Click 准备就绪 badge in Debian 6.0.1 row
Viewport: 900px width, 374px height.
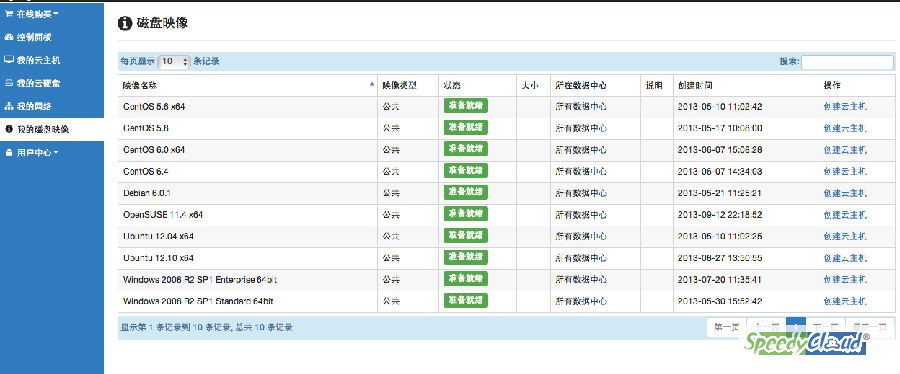tap(465, 192)
